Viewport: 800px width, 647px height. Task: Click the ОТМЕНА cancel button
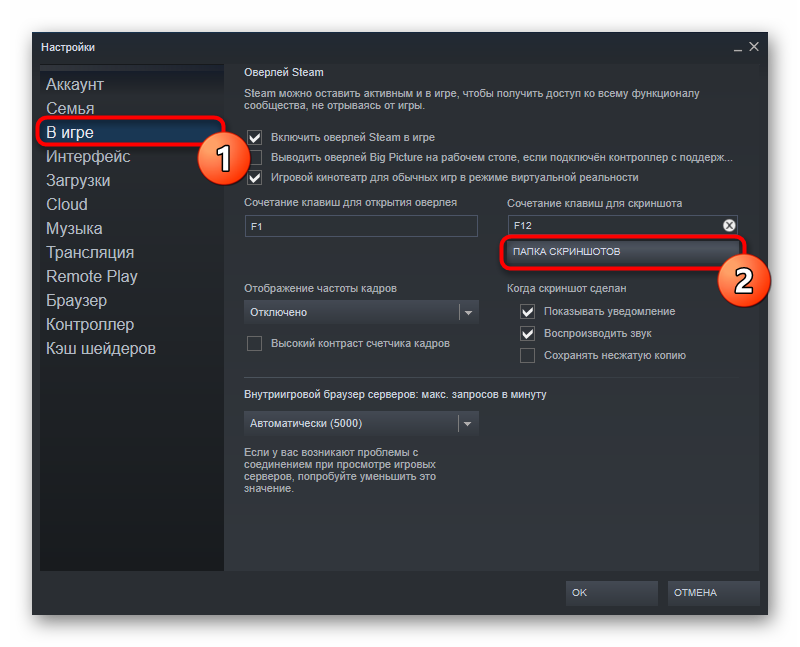click(x=714, y=593)
